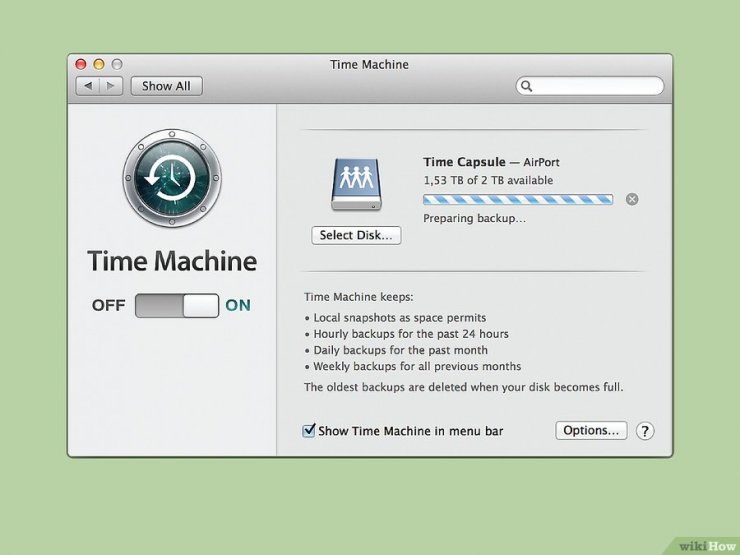
Task: Click the ON label next to the switch
Action: [x=238, y=305]
